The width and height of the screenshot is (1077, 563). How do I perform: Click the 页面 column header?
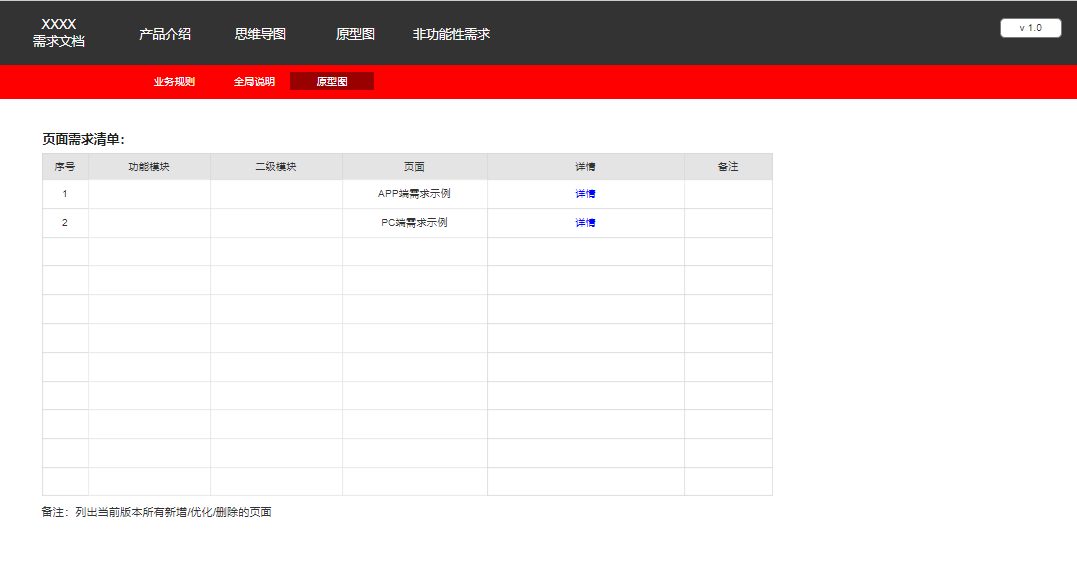click(x=414, y=167)
